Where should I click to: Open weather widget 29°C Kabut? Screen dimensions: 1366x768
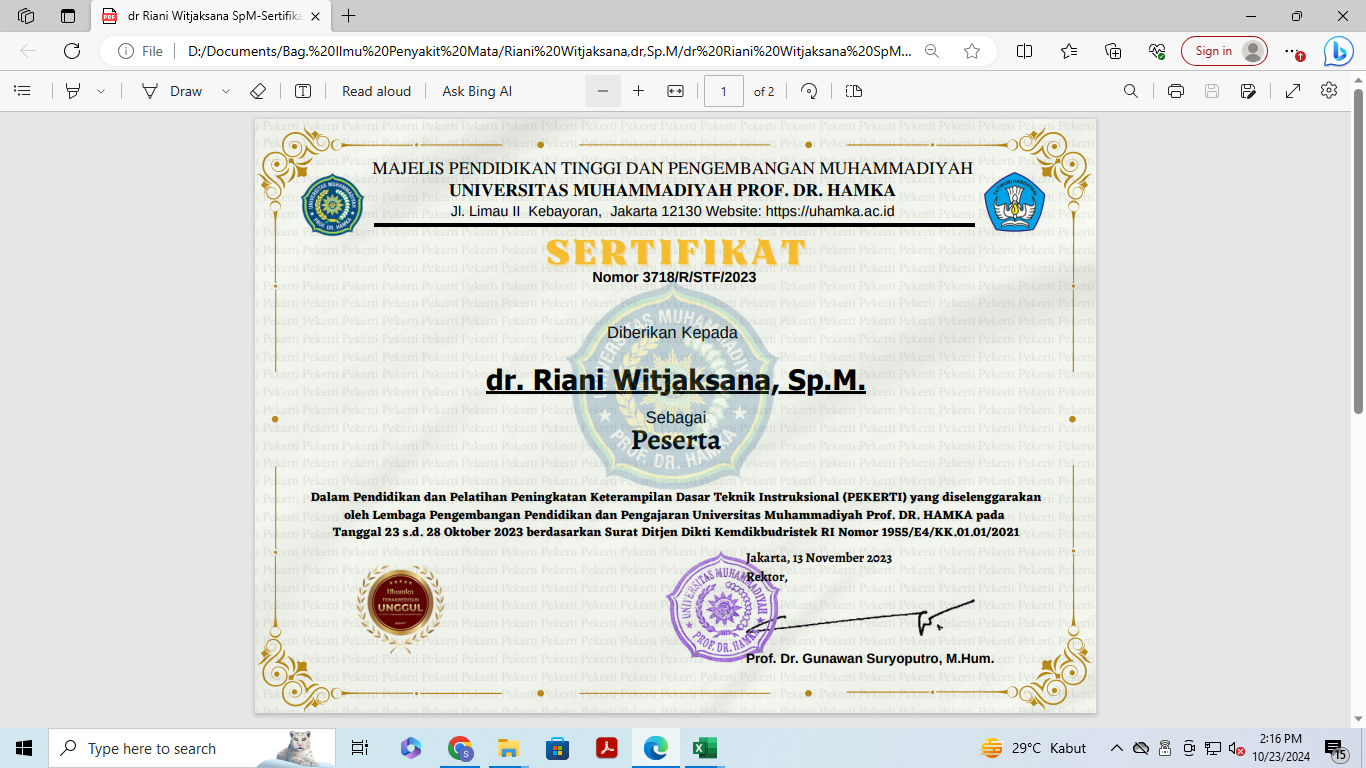[x=1034, y=748]
